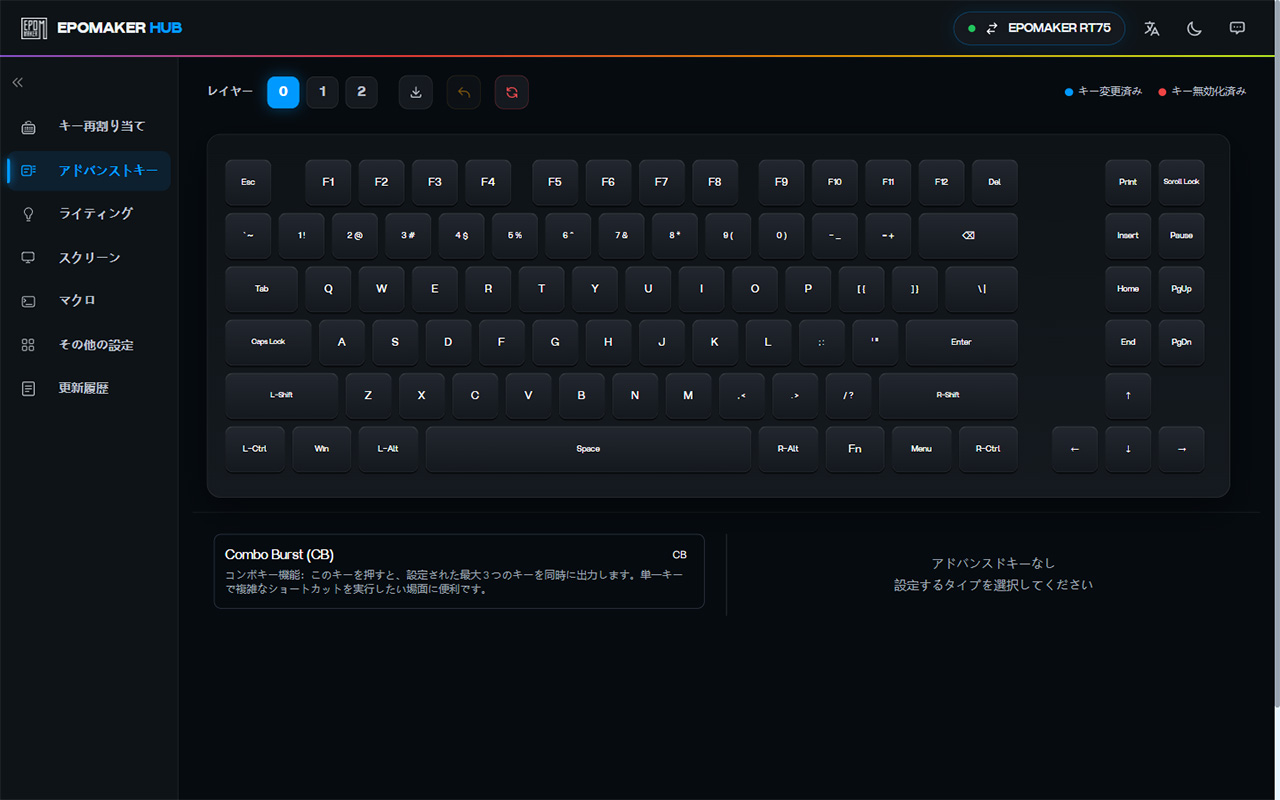The height and width of the screenshot is (800, 1280).
Task: Open the feedback message icon
Action: pos(1237,28)
